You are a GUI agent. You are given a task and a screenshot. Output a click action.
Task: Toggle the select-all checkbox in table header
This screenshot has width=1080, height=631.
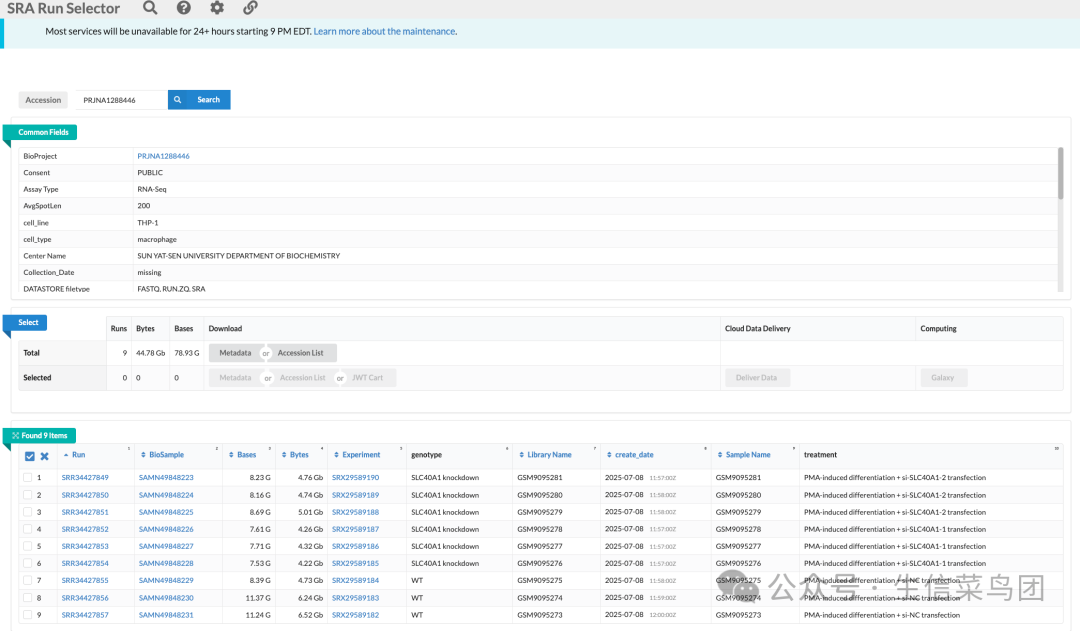30,456
